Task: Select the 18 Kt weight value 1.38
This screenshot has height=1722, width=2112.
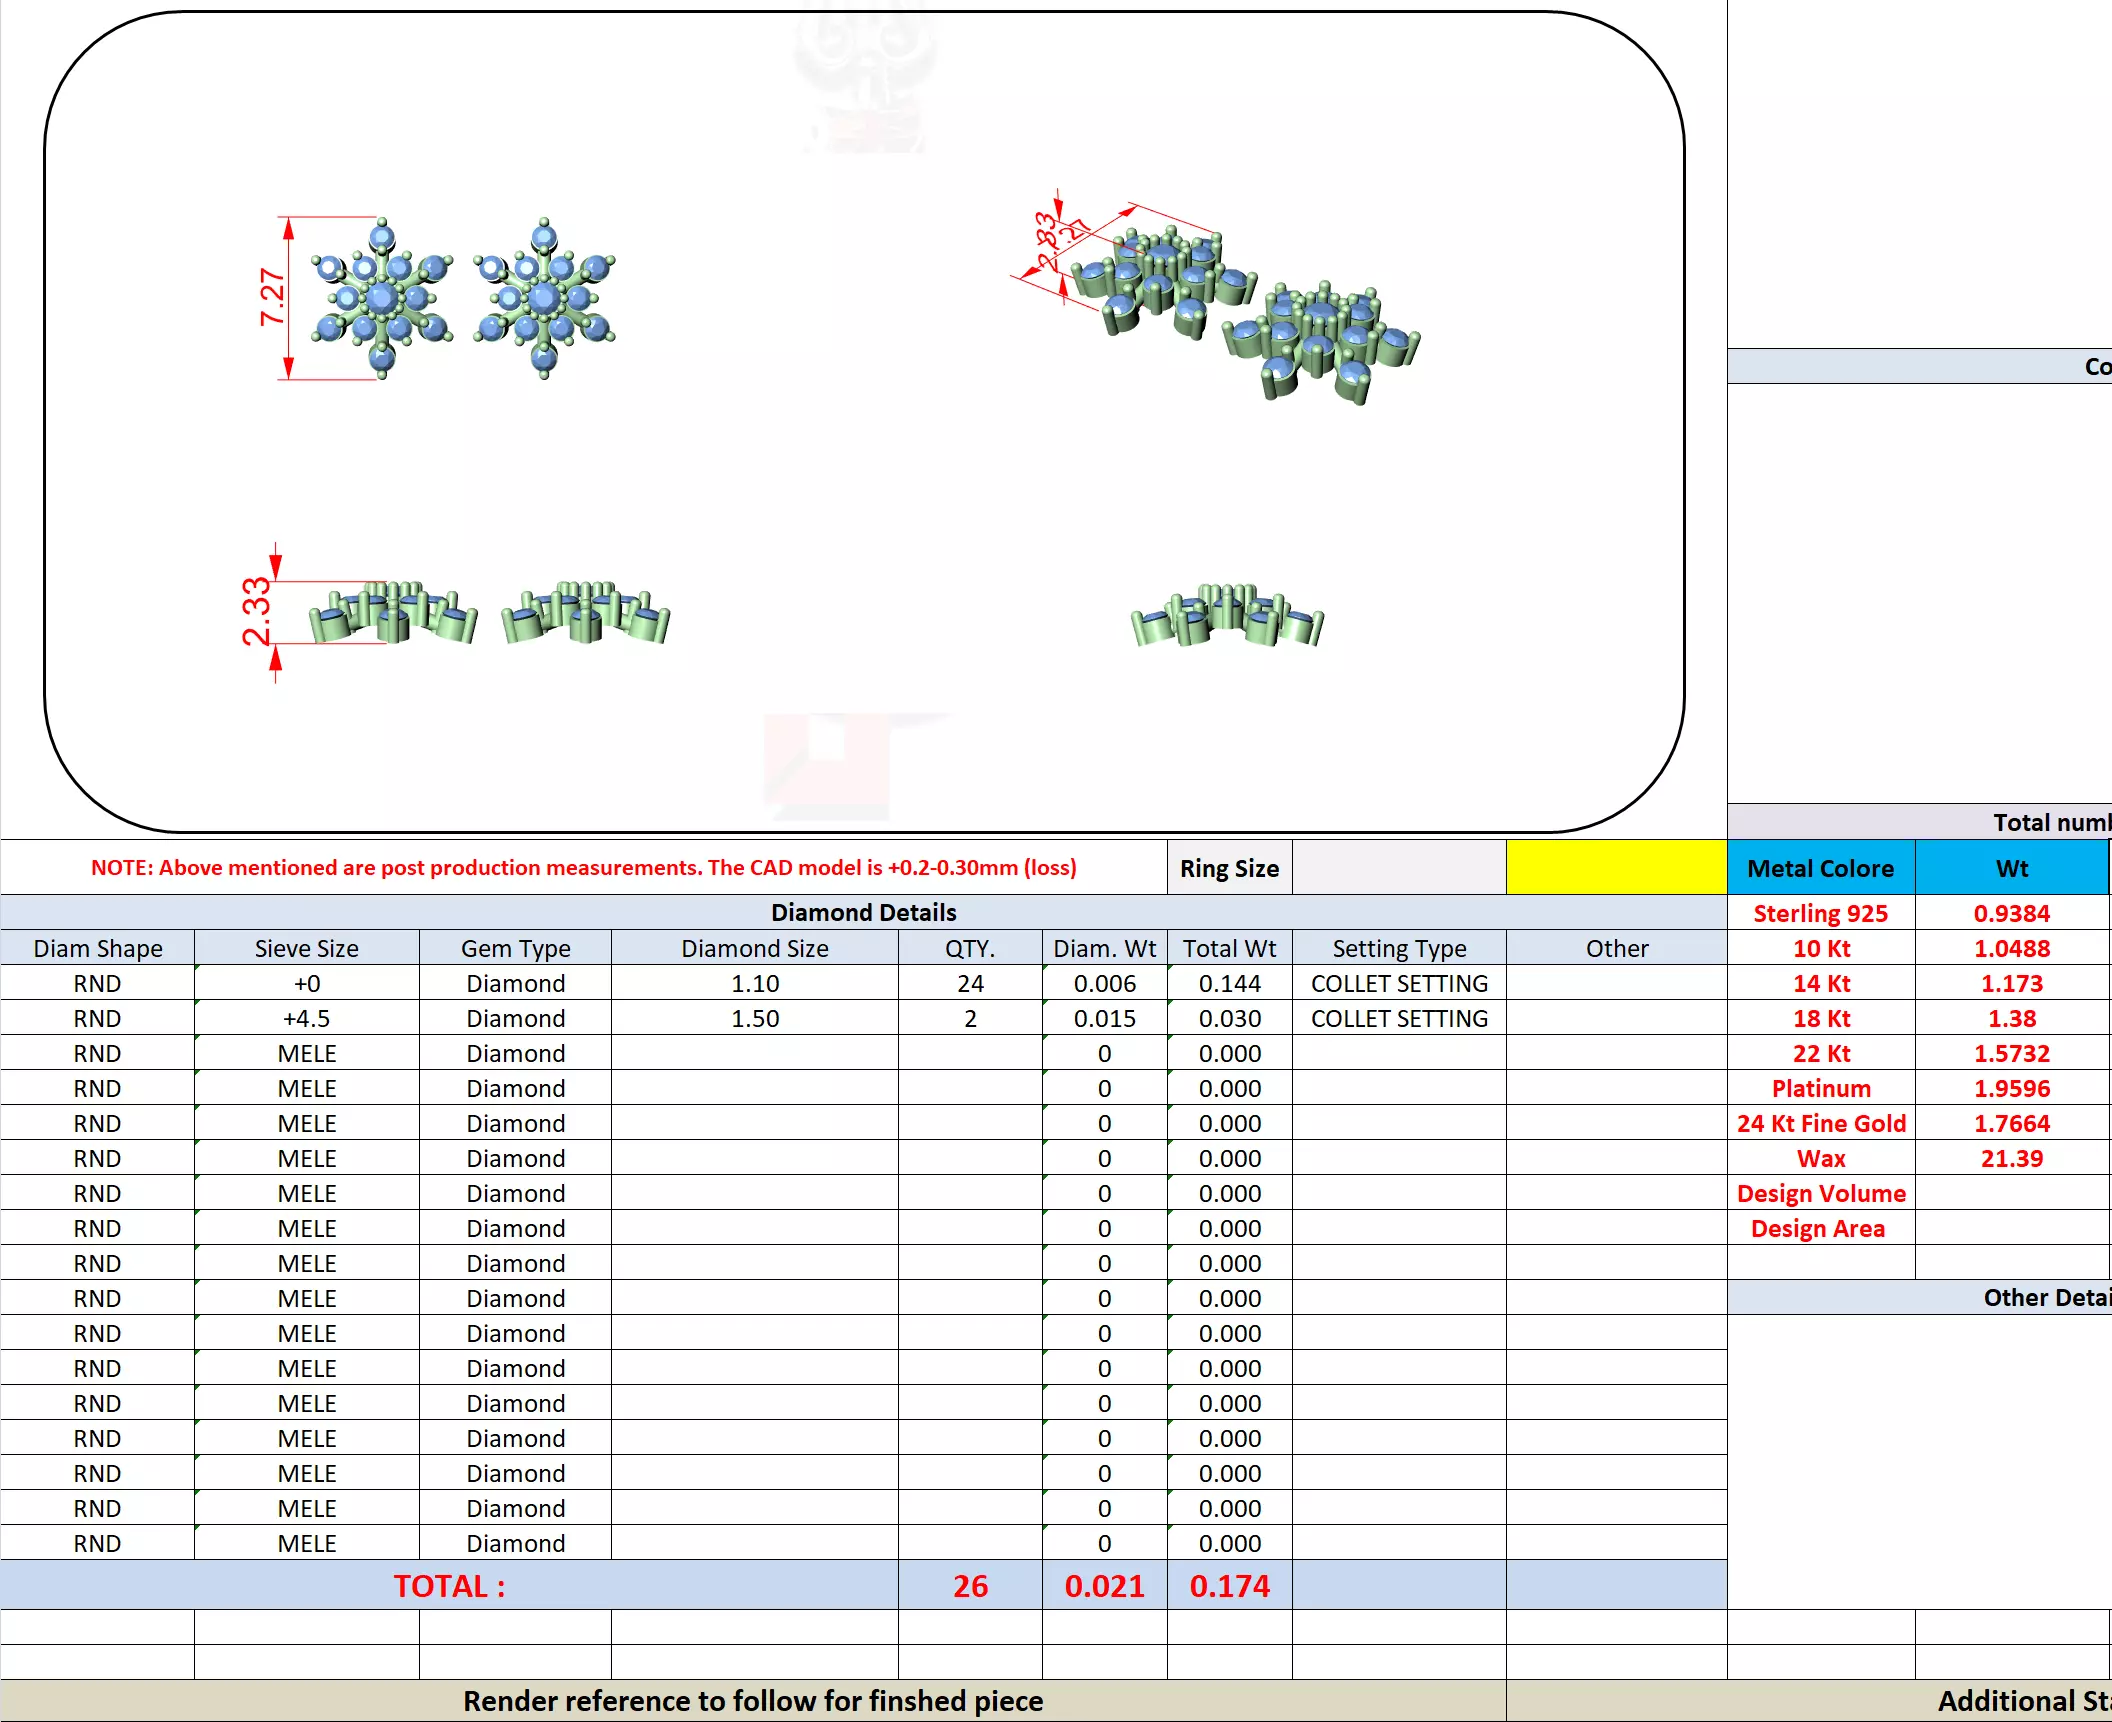Action: point(2011,1018)
